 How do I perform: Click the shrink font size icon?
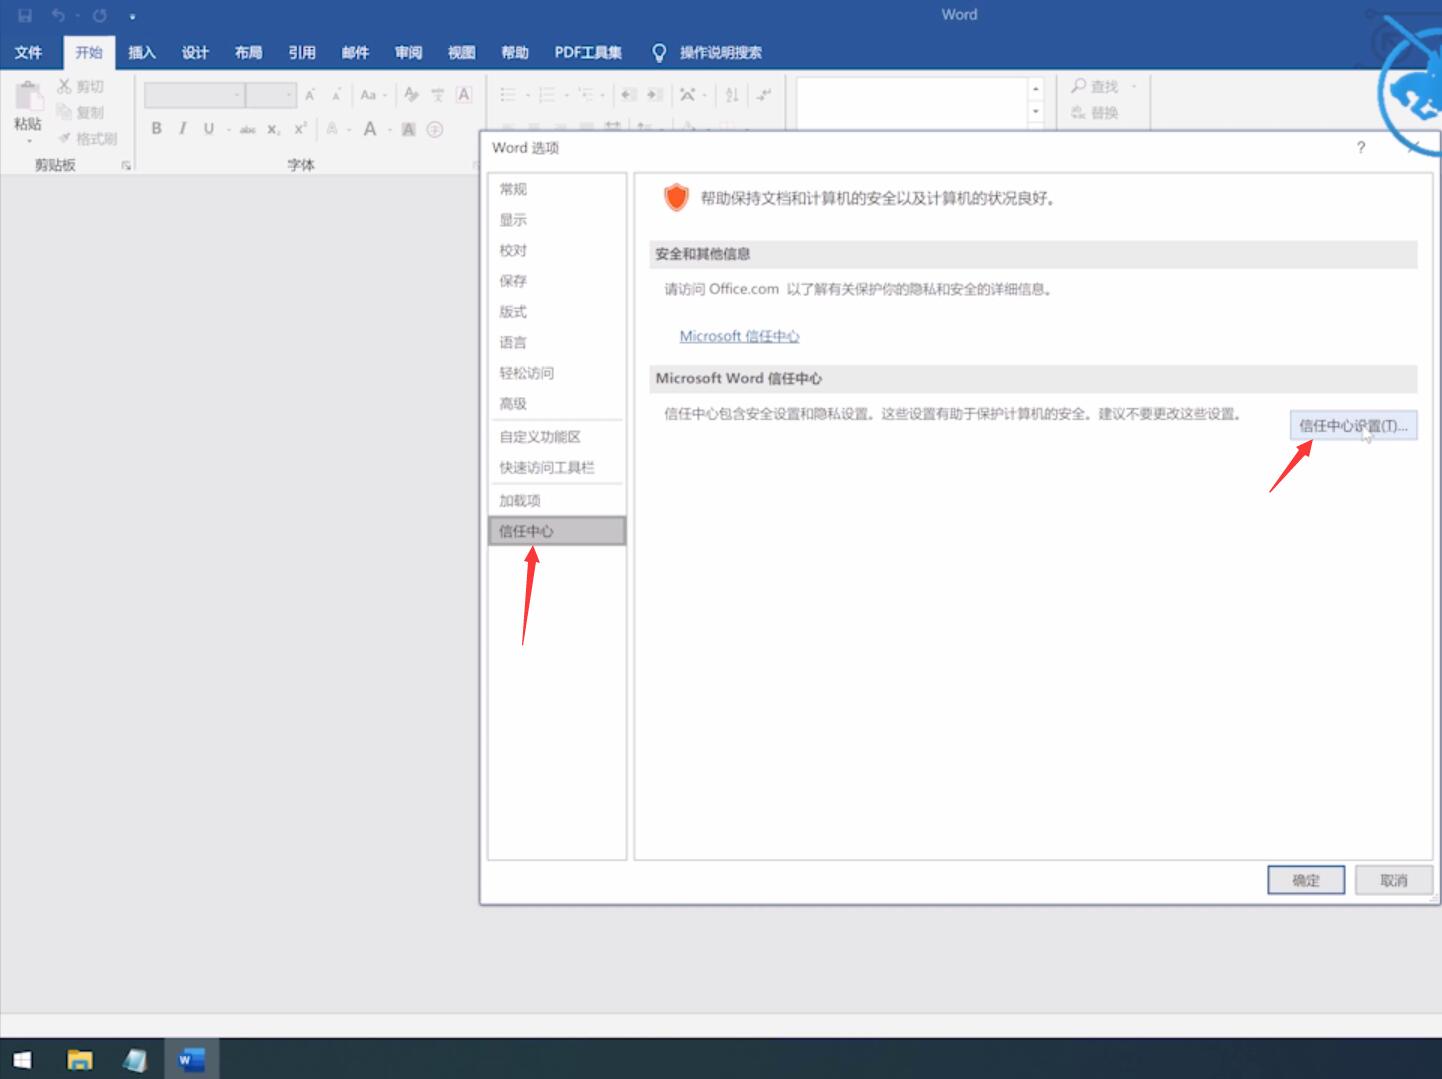point(336,95)
